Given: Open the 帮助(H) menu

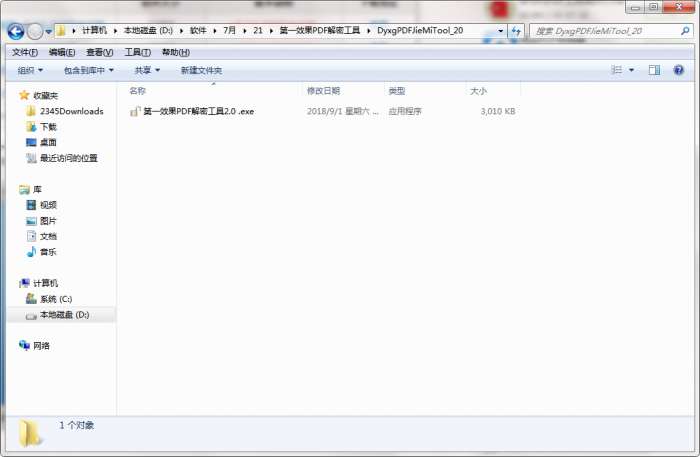Looking at the screenshot, I should pos(175,52).
